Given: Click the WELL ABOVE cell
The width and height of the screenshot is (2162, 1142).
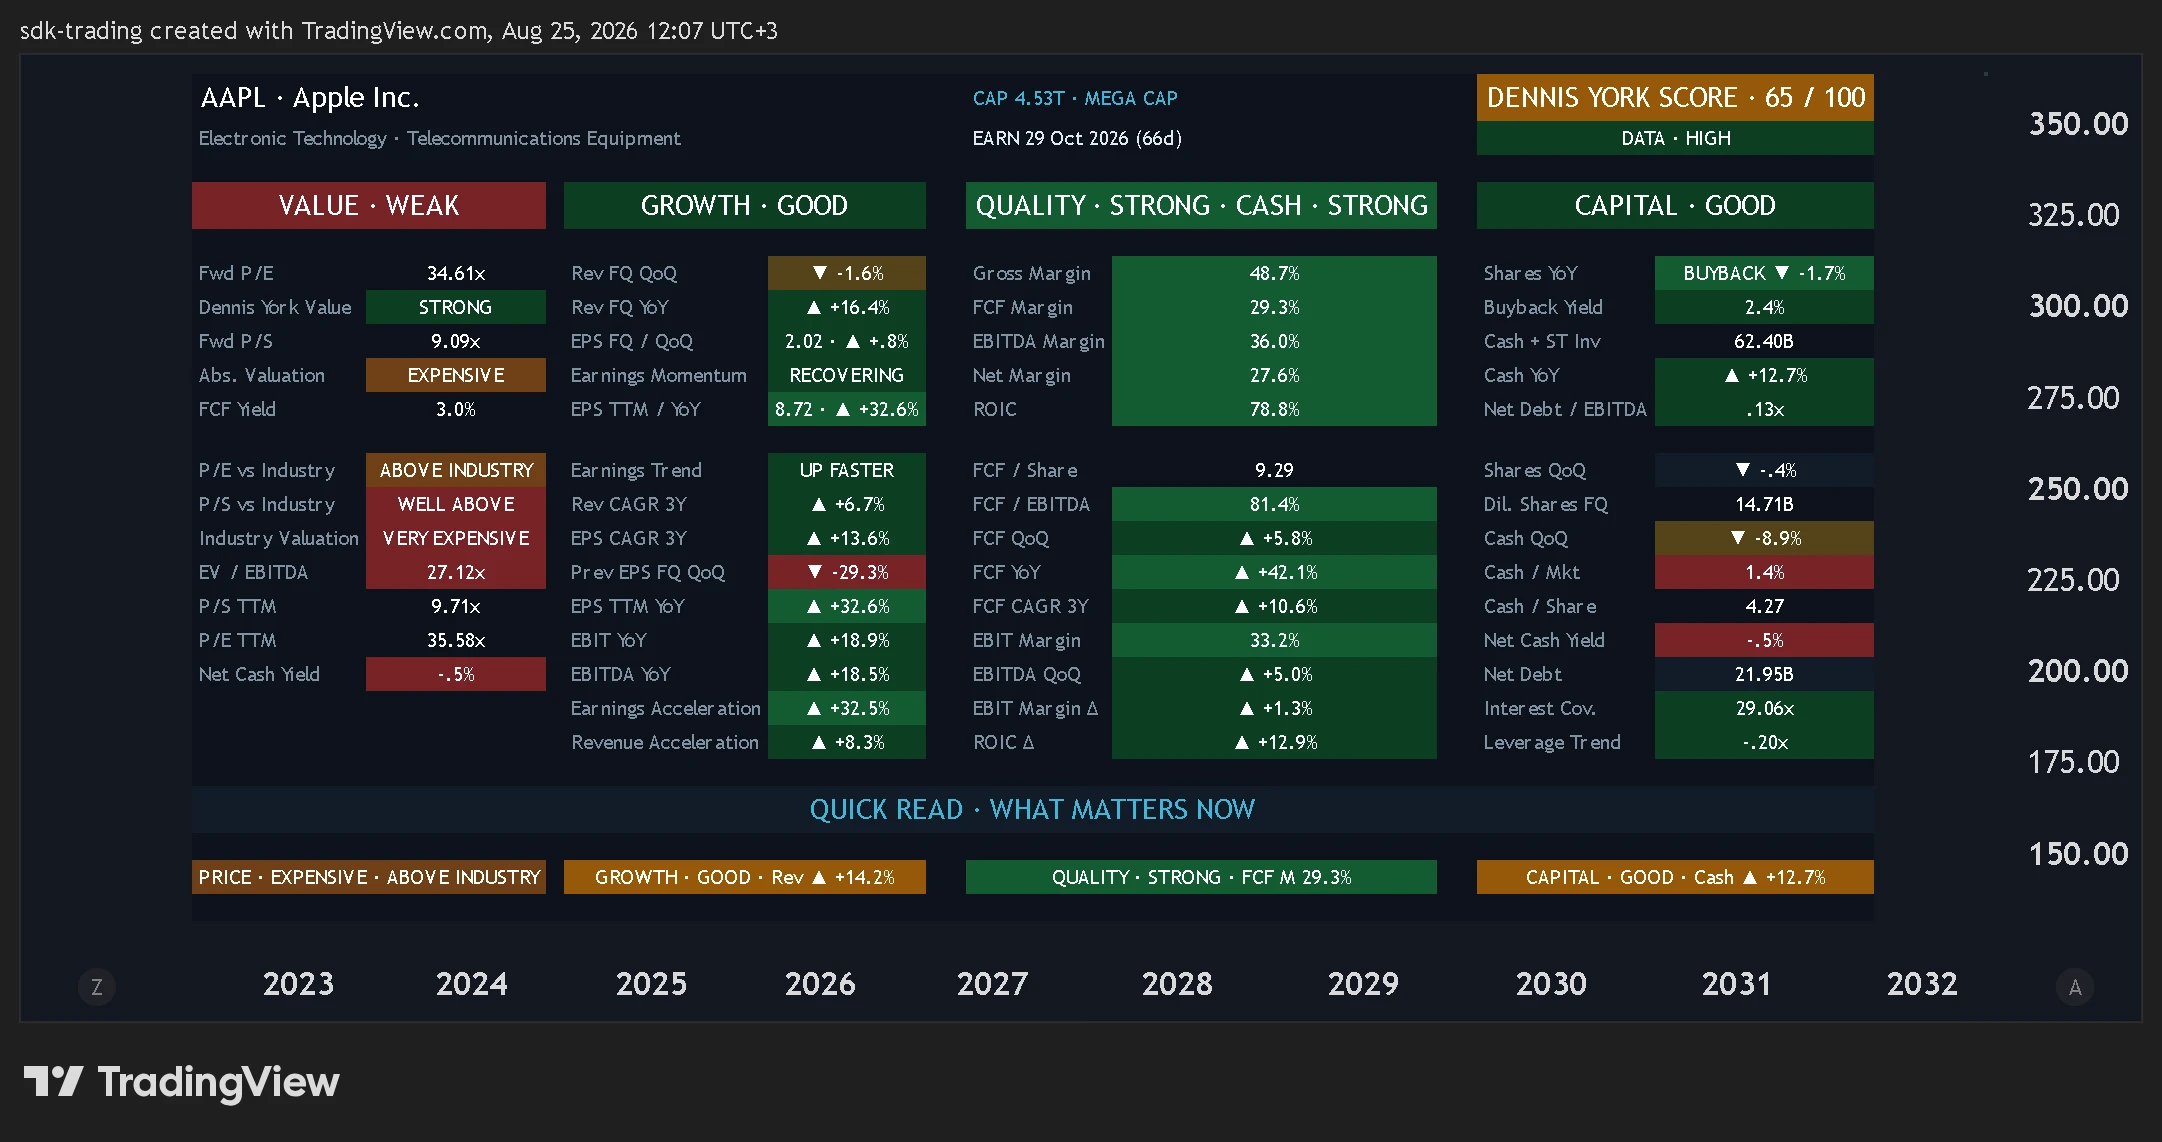Looking at the screenshot, I should pyautogui.click(x=456, y=504).
